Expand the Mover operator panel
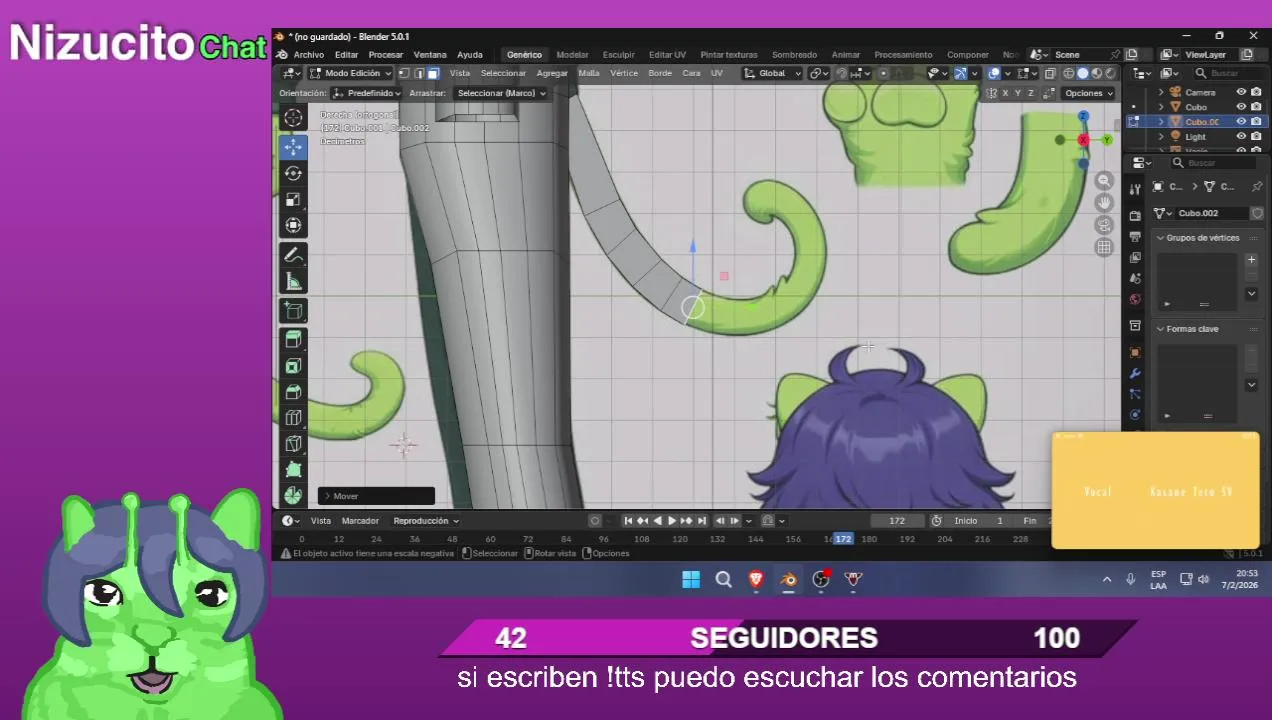The height and width of the screenshot is (720, 1272). click(x=376, y=496)
